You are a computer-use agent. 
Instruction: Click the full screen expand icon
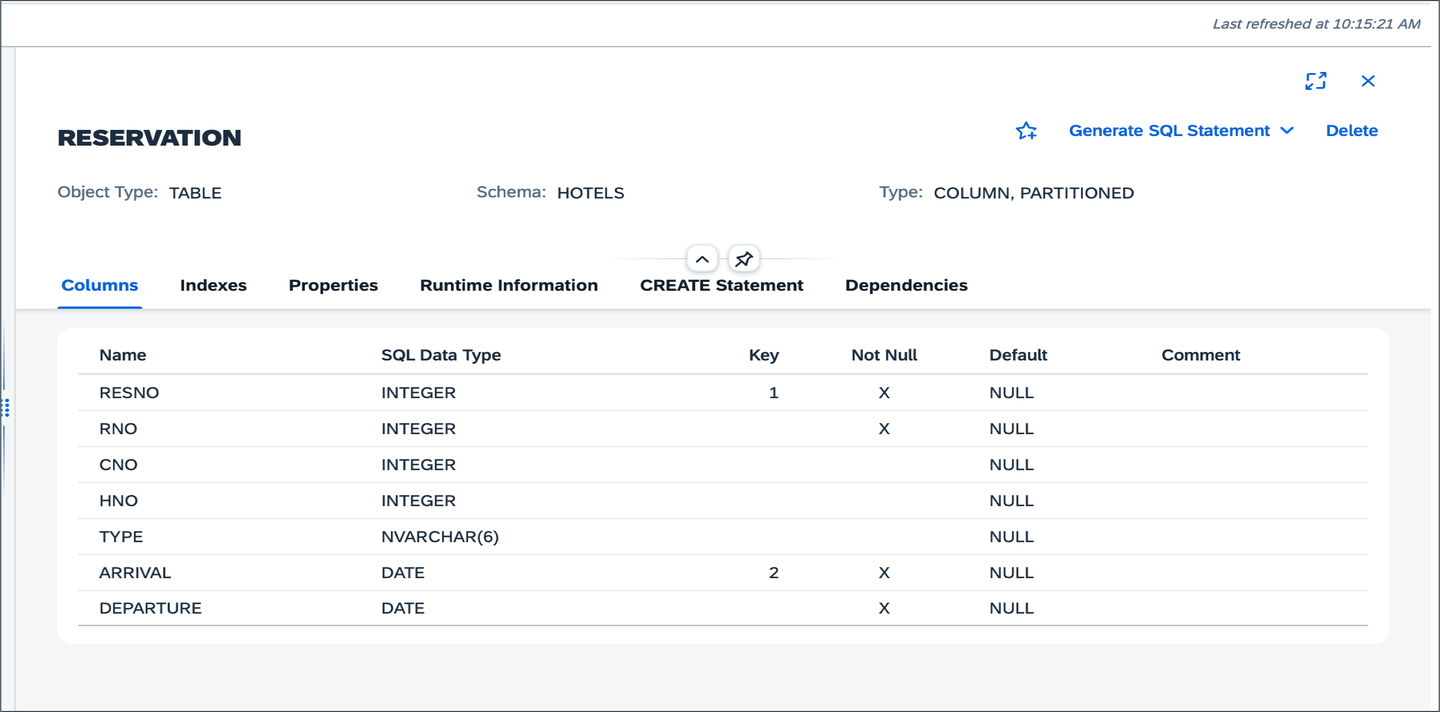click(1315, 81)
